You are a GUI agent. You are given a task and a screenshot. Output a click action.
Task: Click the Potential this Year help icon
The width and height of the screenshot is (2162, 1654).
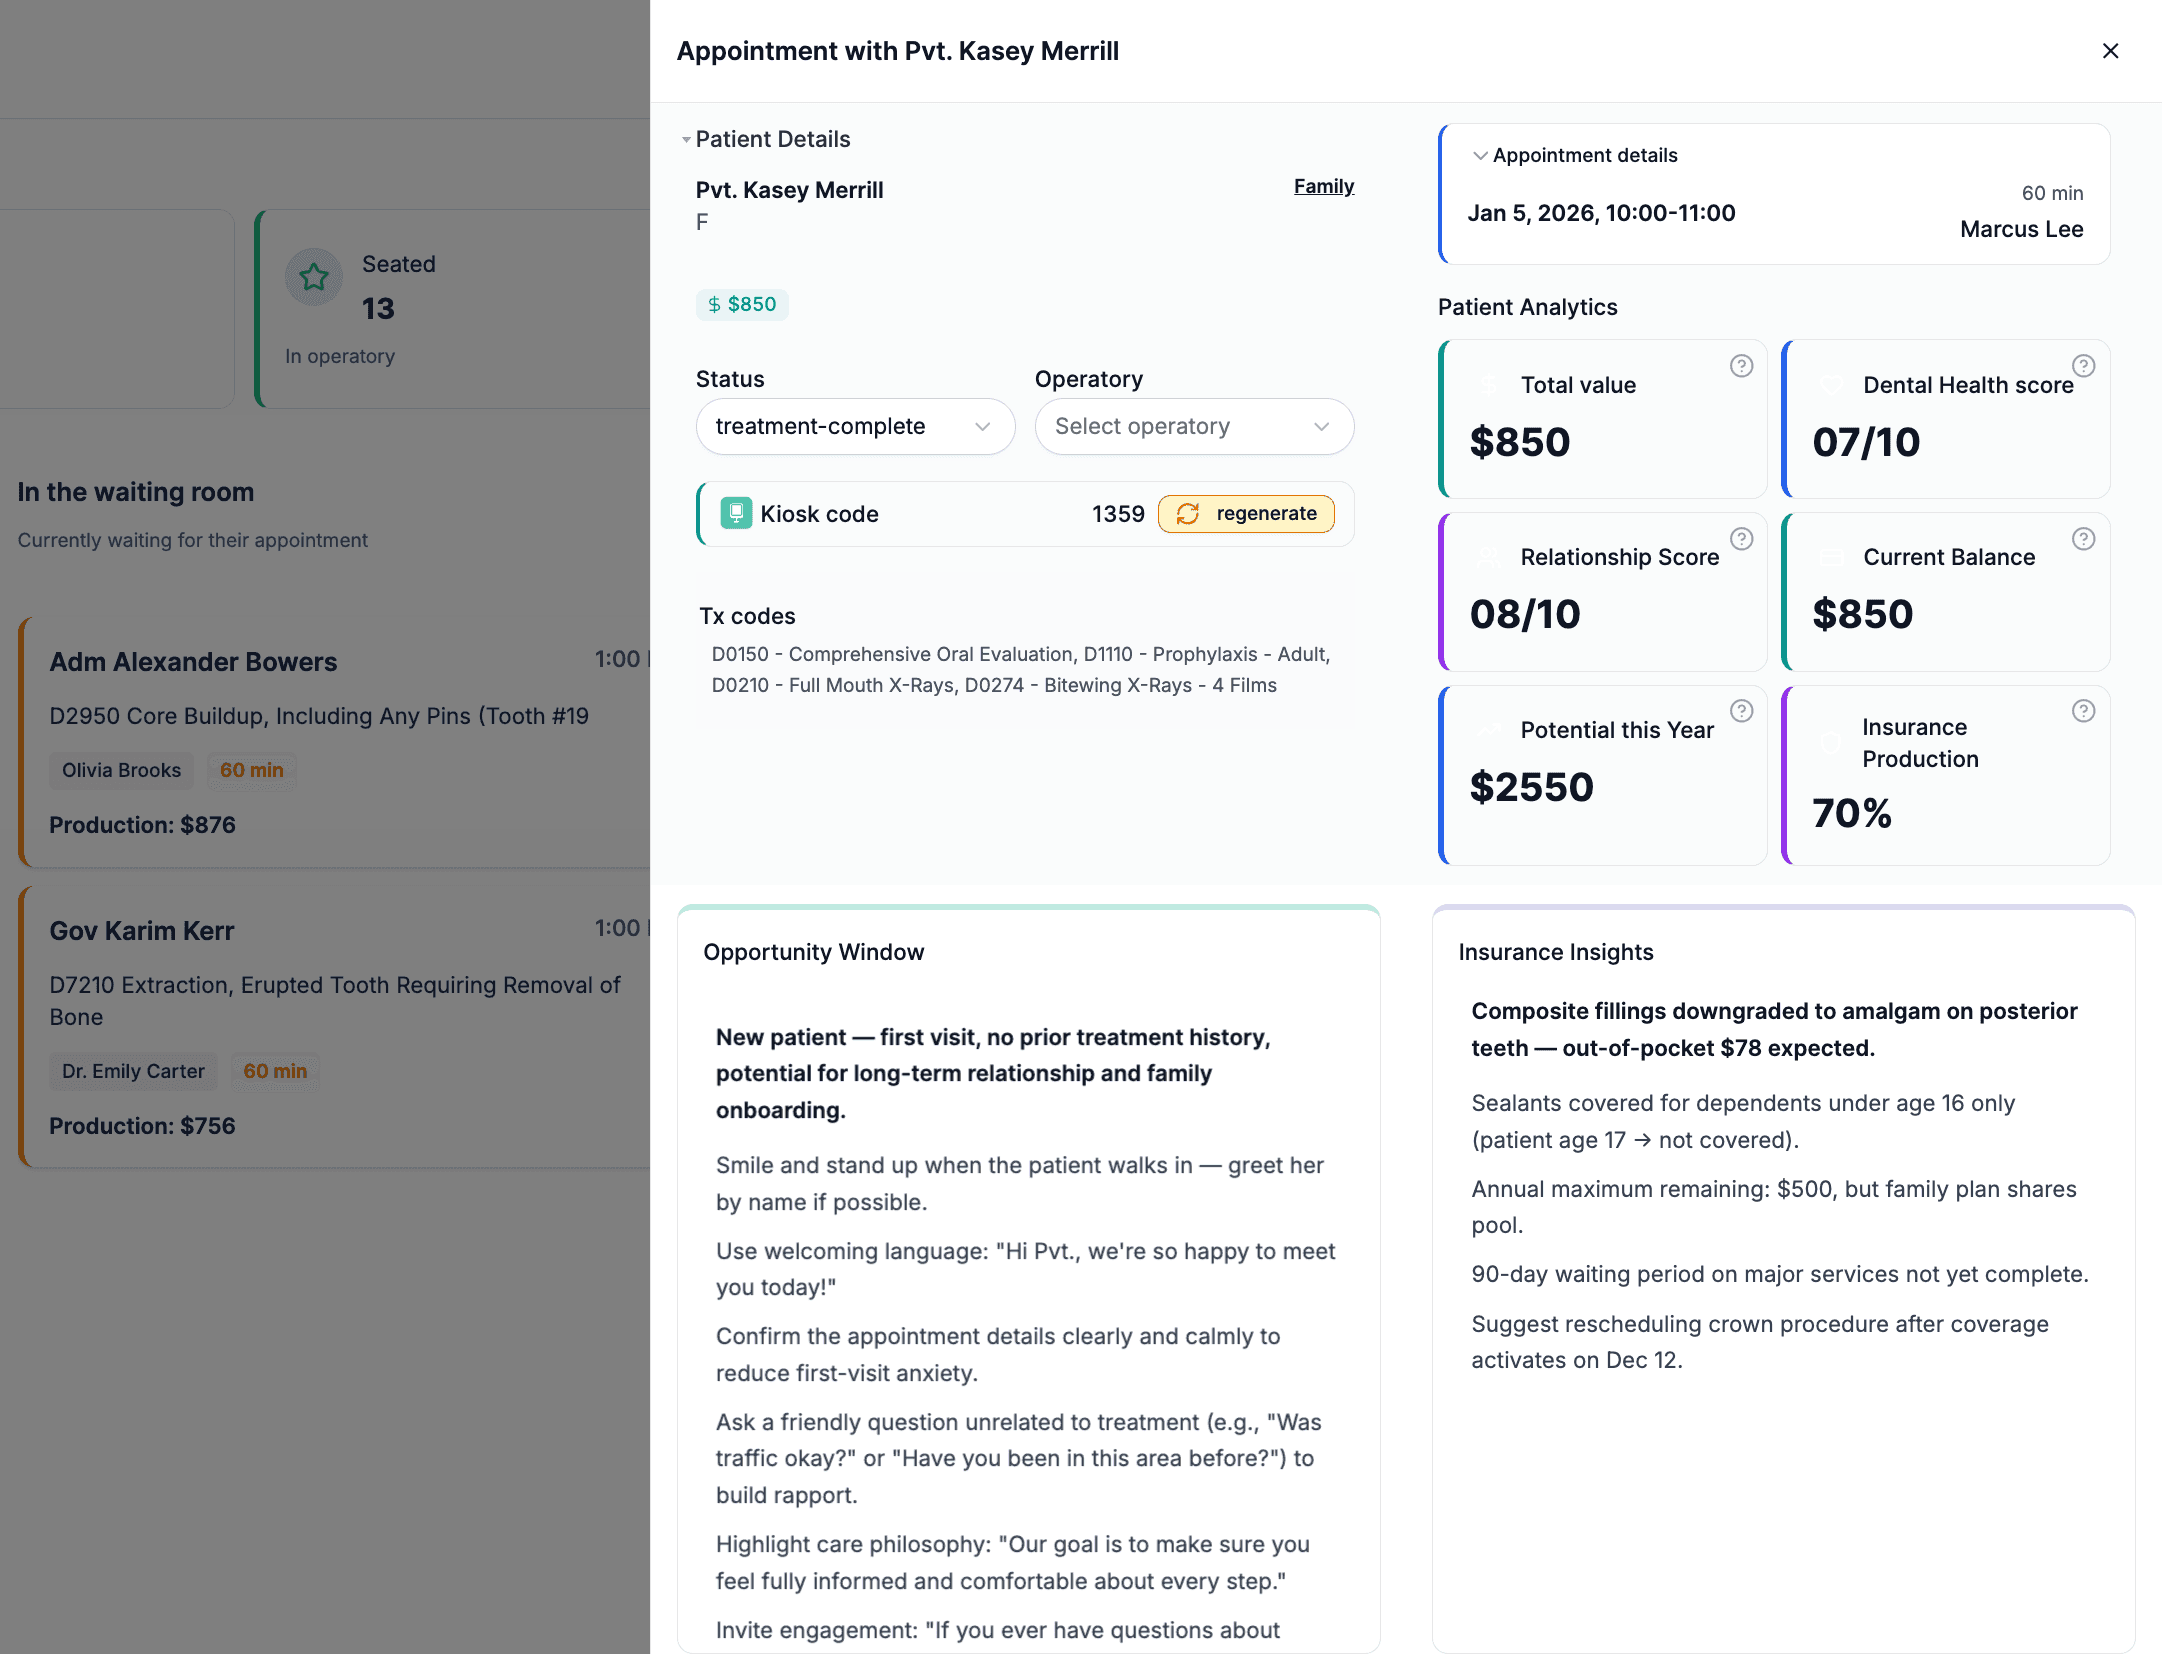pos(1741,711)
